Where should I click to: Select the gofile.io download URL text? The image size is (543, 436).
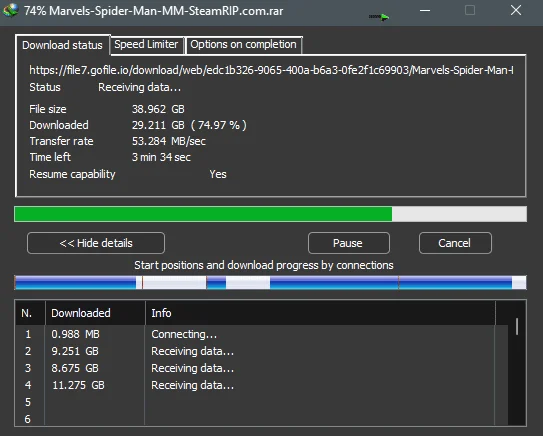(271, 70)
